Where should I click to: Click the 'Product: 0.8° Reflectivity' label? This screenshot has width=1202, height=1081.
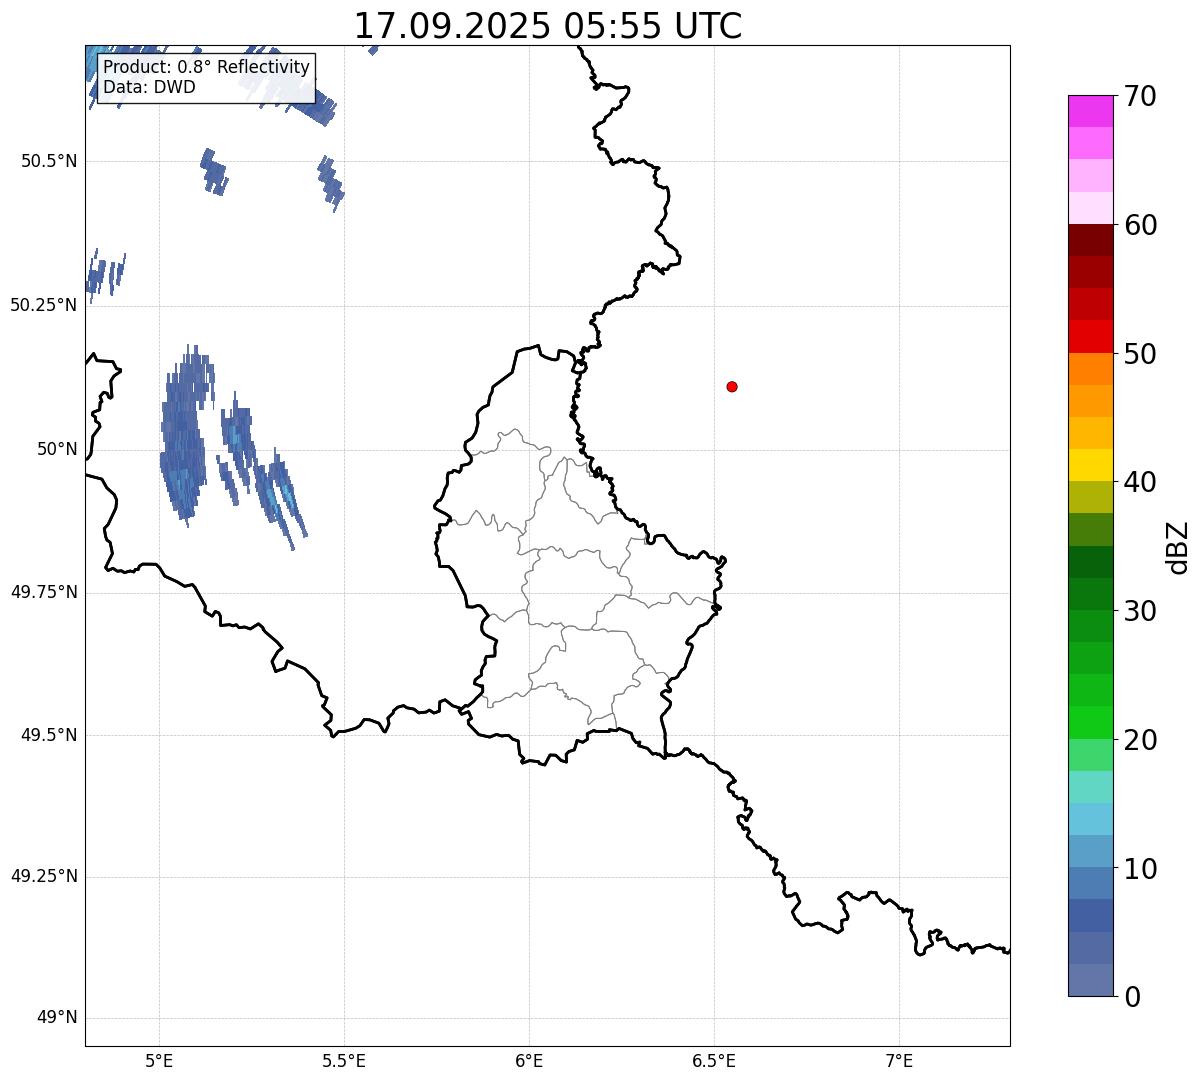point(207,67)
